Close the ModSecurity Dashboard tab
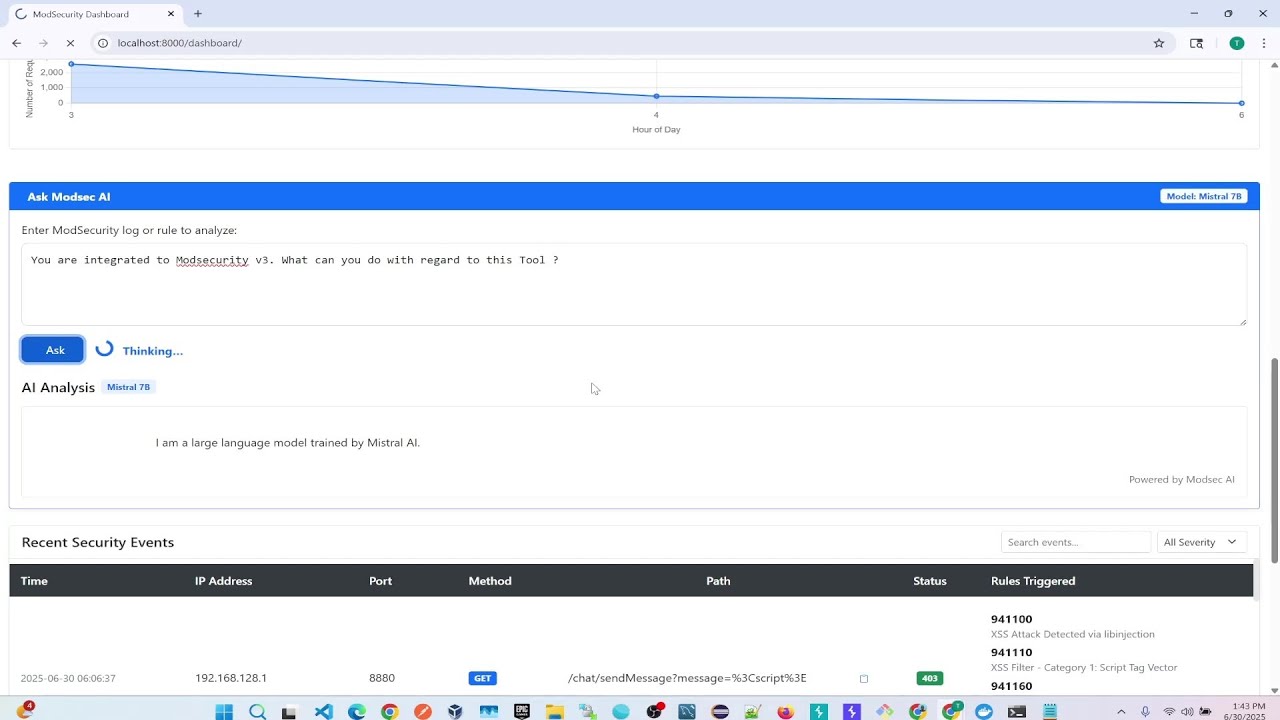This screenshot has height=720, width=1280. pyautogui.click(x=171, y=14)
